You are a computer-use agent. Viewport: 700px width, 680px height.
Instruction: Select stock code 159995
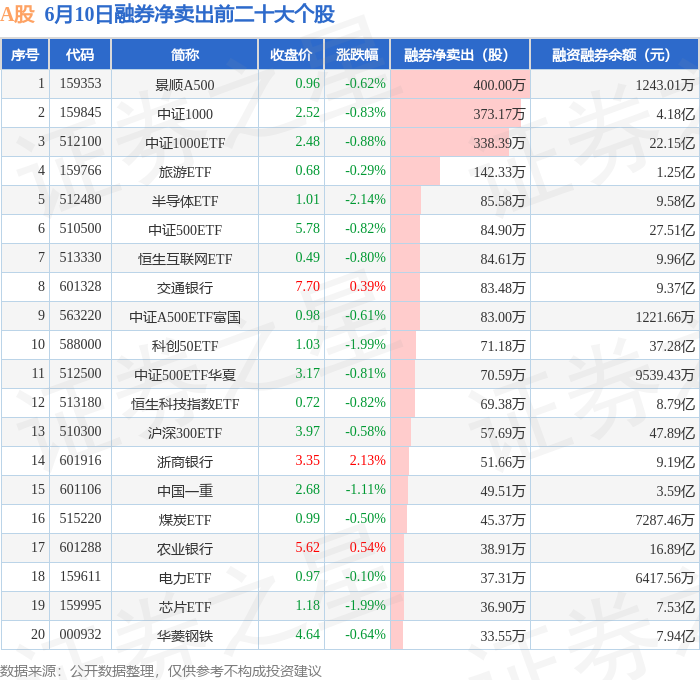[x=80, y=605]
